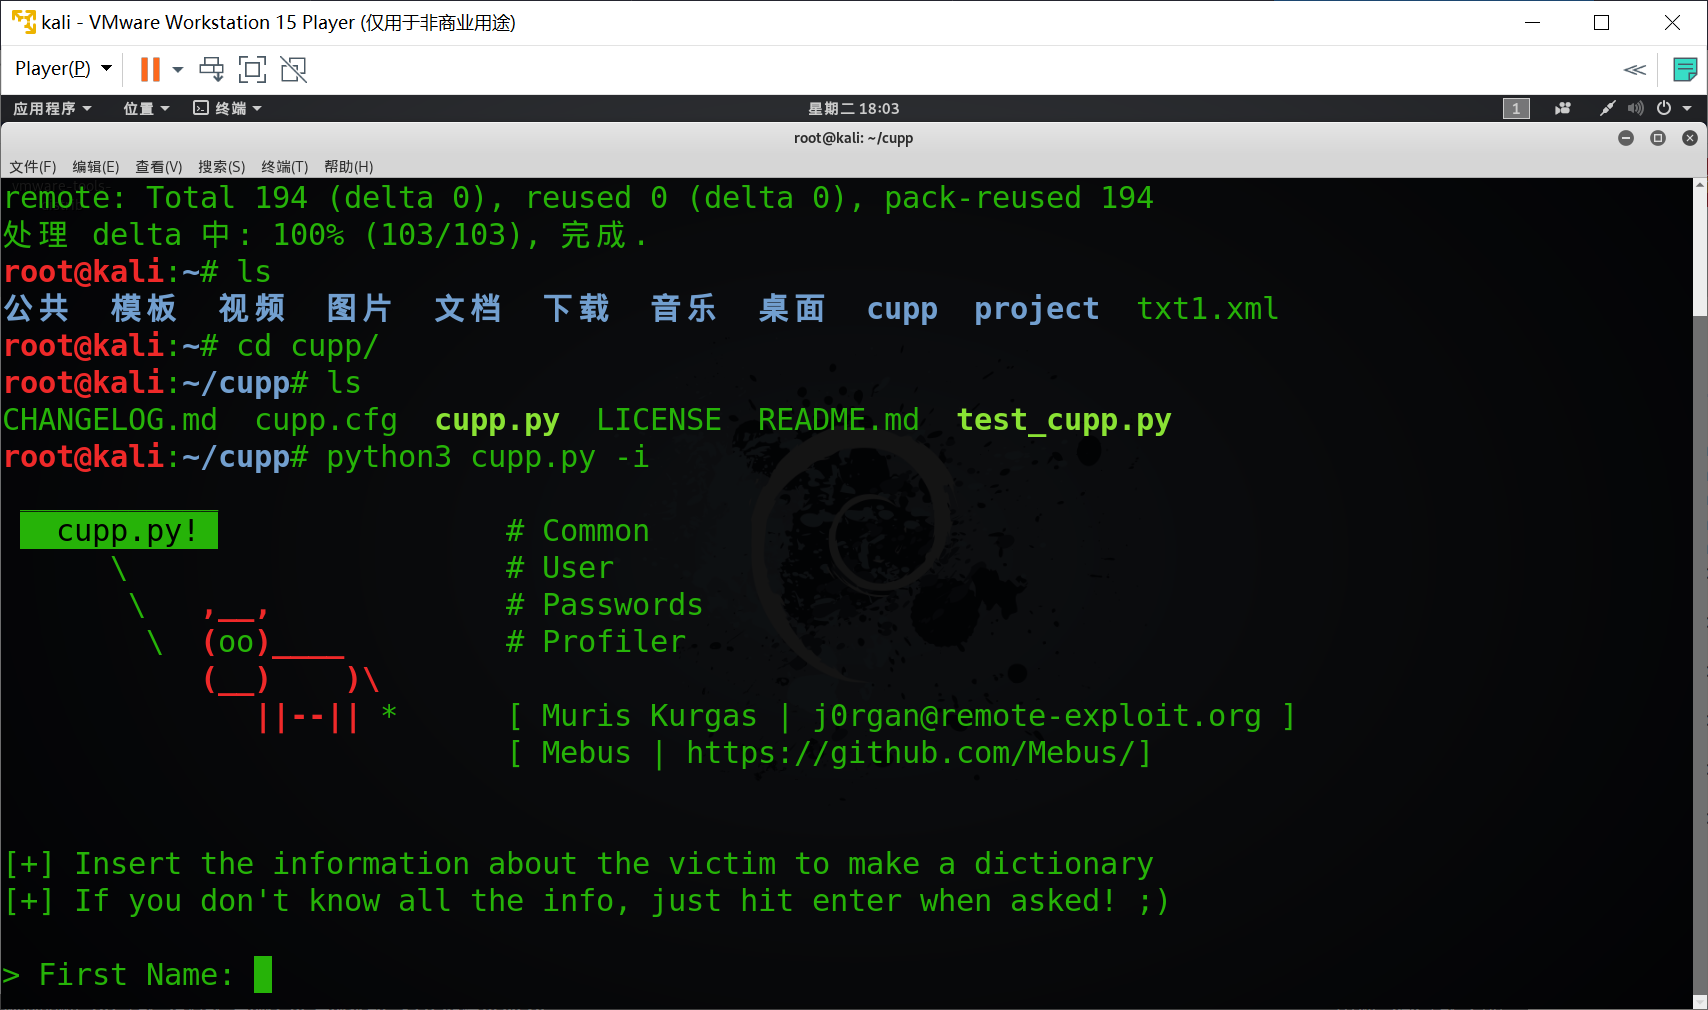
Task: Open the 应用程序 applications menu
Action: 52,108
